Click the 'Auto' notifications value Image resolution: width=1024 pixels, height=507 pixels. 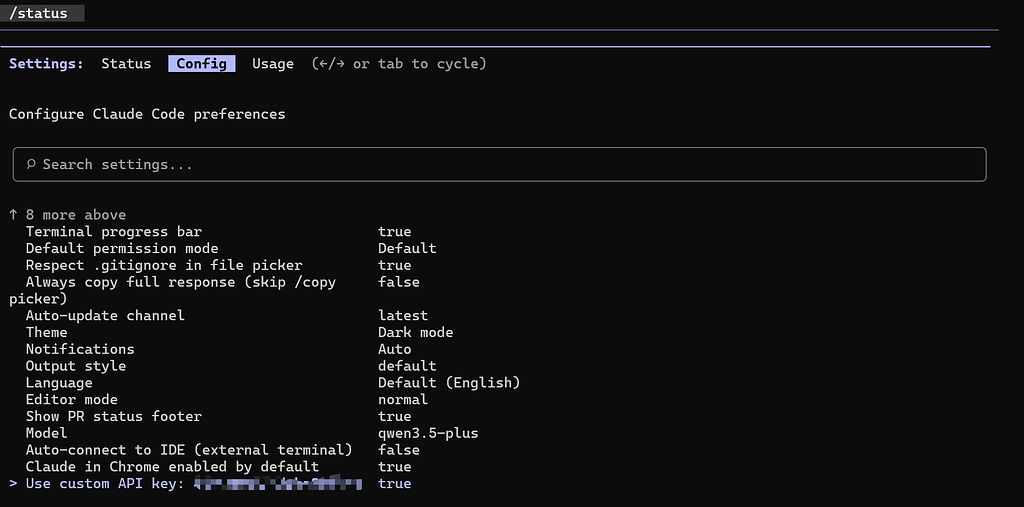click(394, 350)
